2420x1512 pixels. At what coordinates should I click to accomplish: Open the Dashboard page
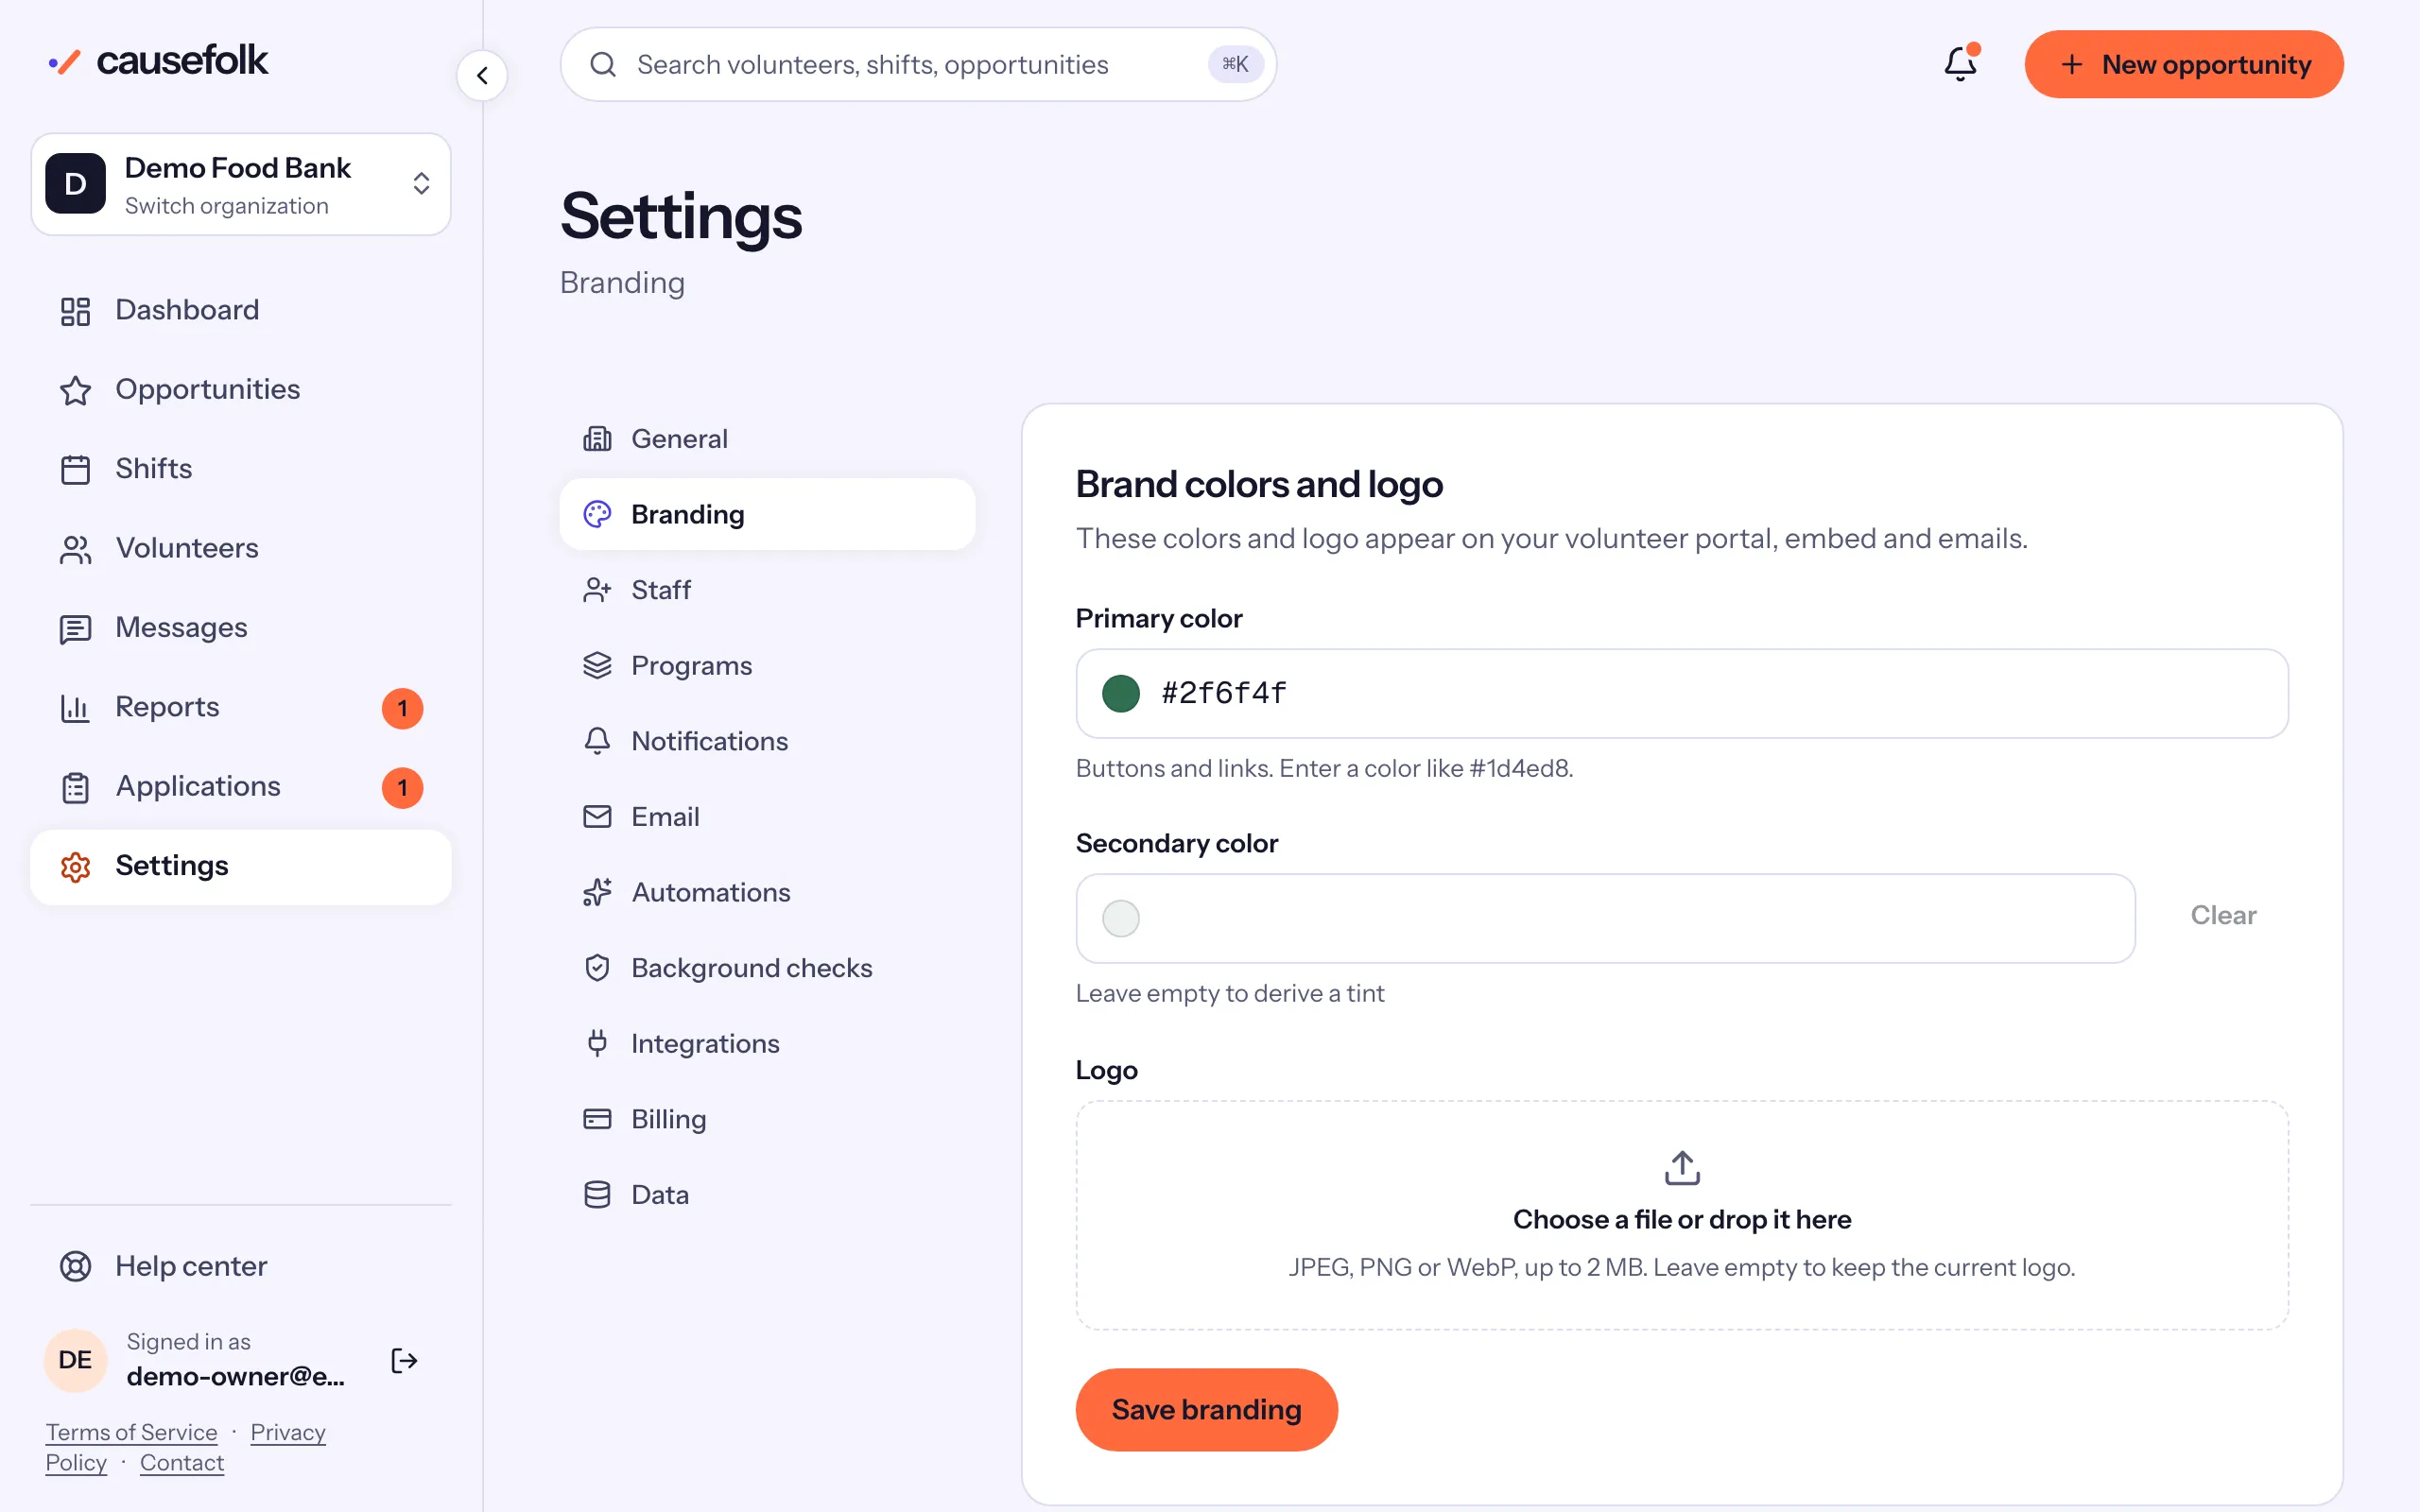241,310
